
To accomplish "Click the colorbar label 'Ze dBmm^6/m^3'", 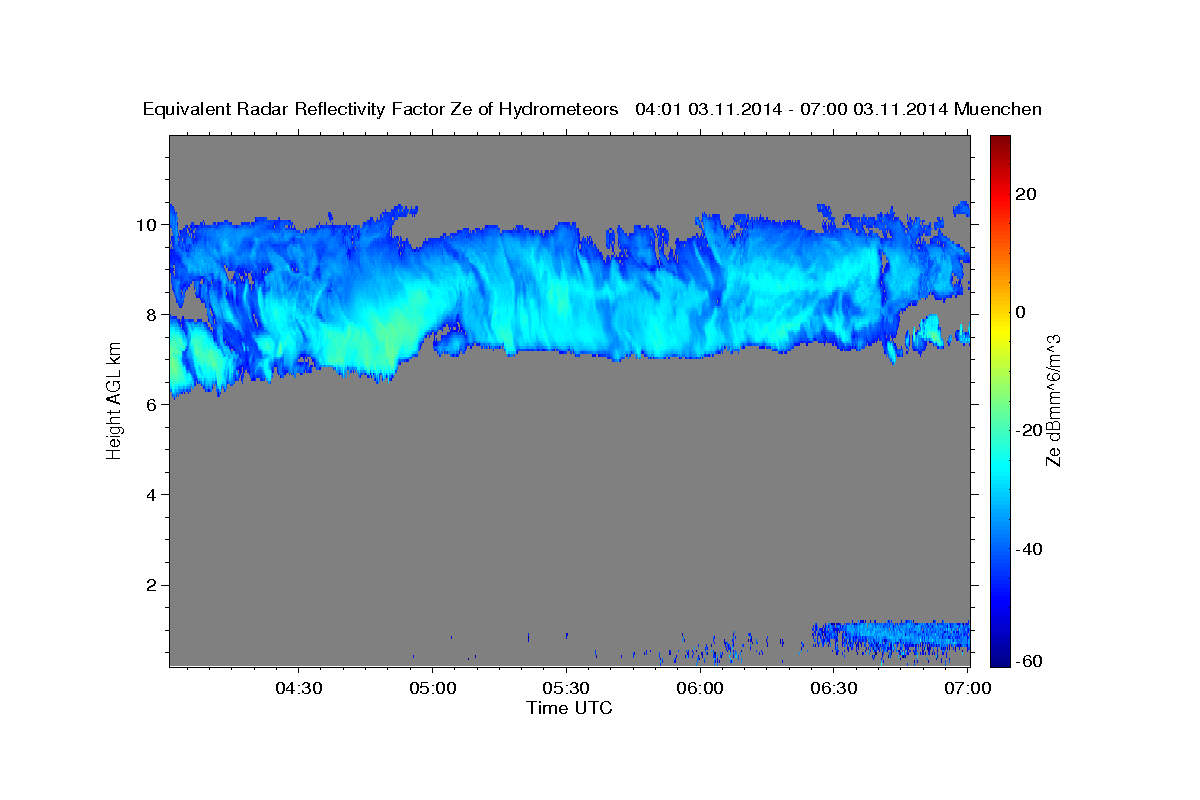I will click(1053, 400).
